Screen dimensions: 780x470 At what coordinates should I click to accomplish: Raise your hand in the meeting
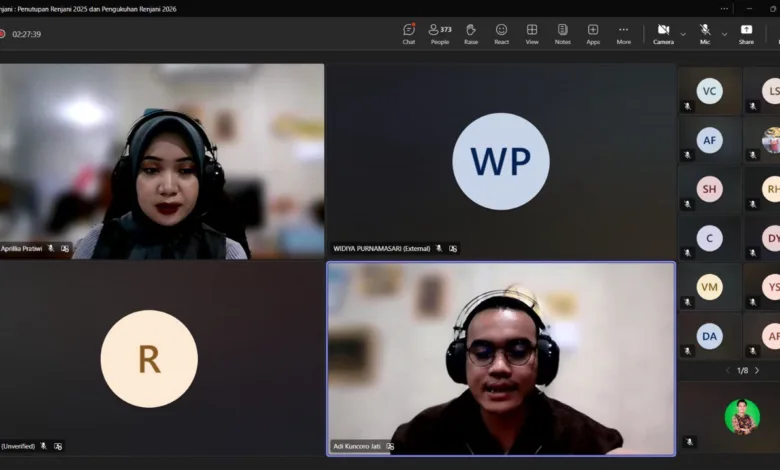coord(471,34)
